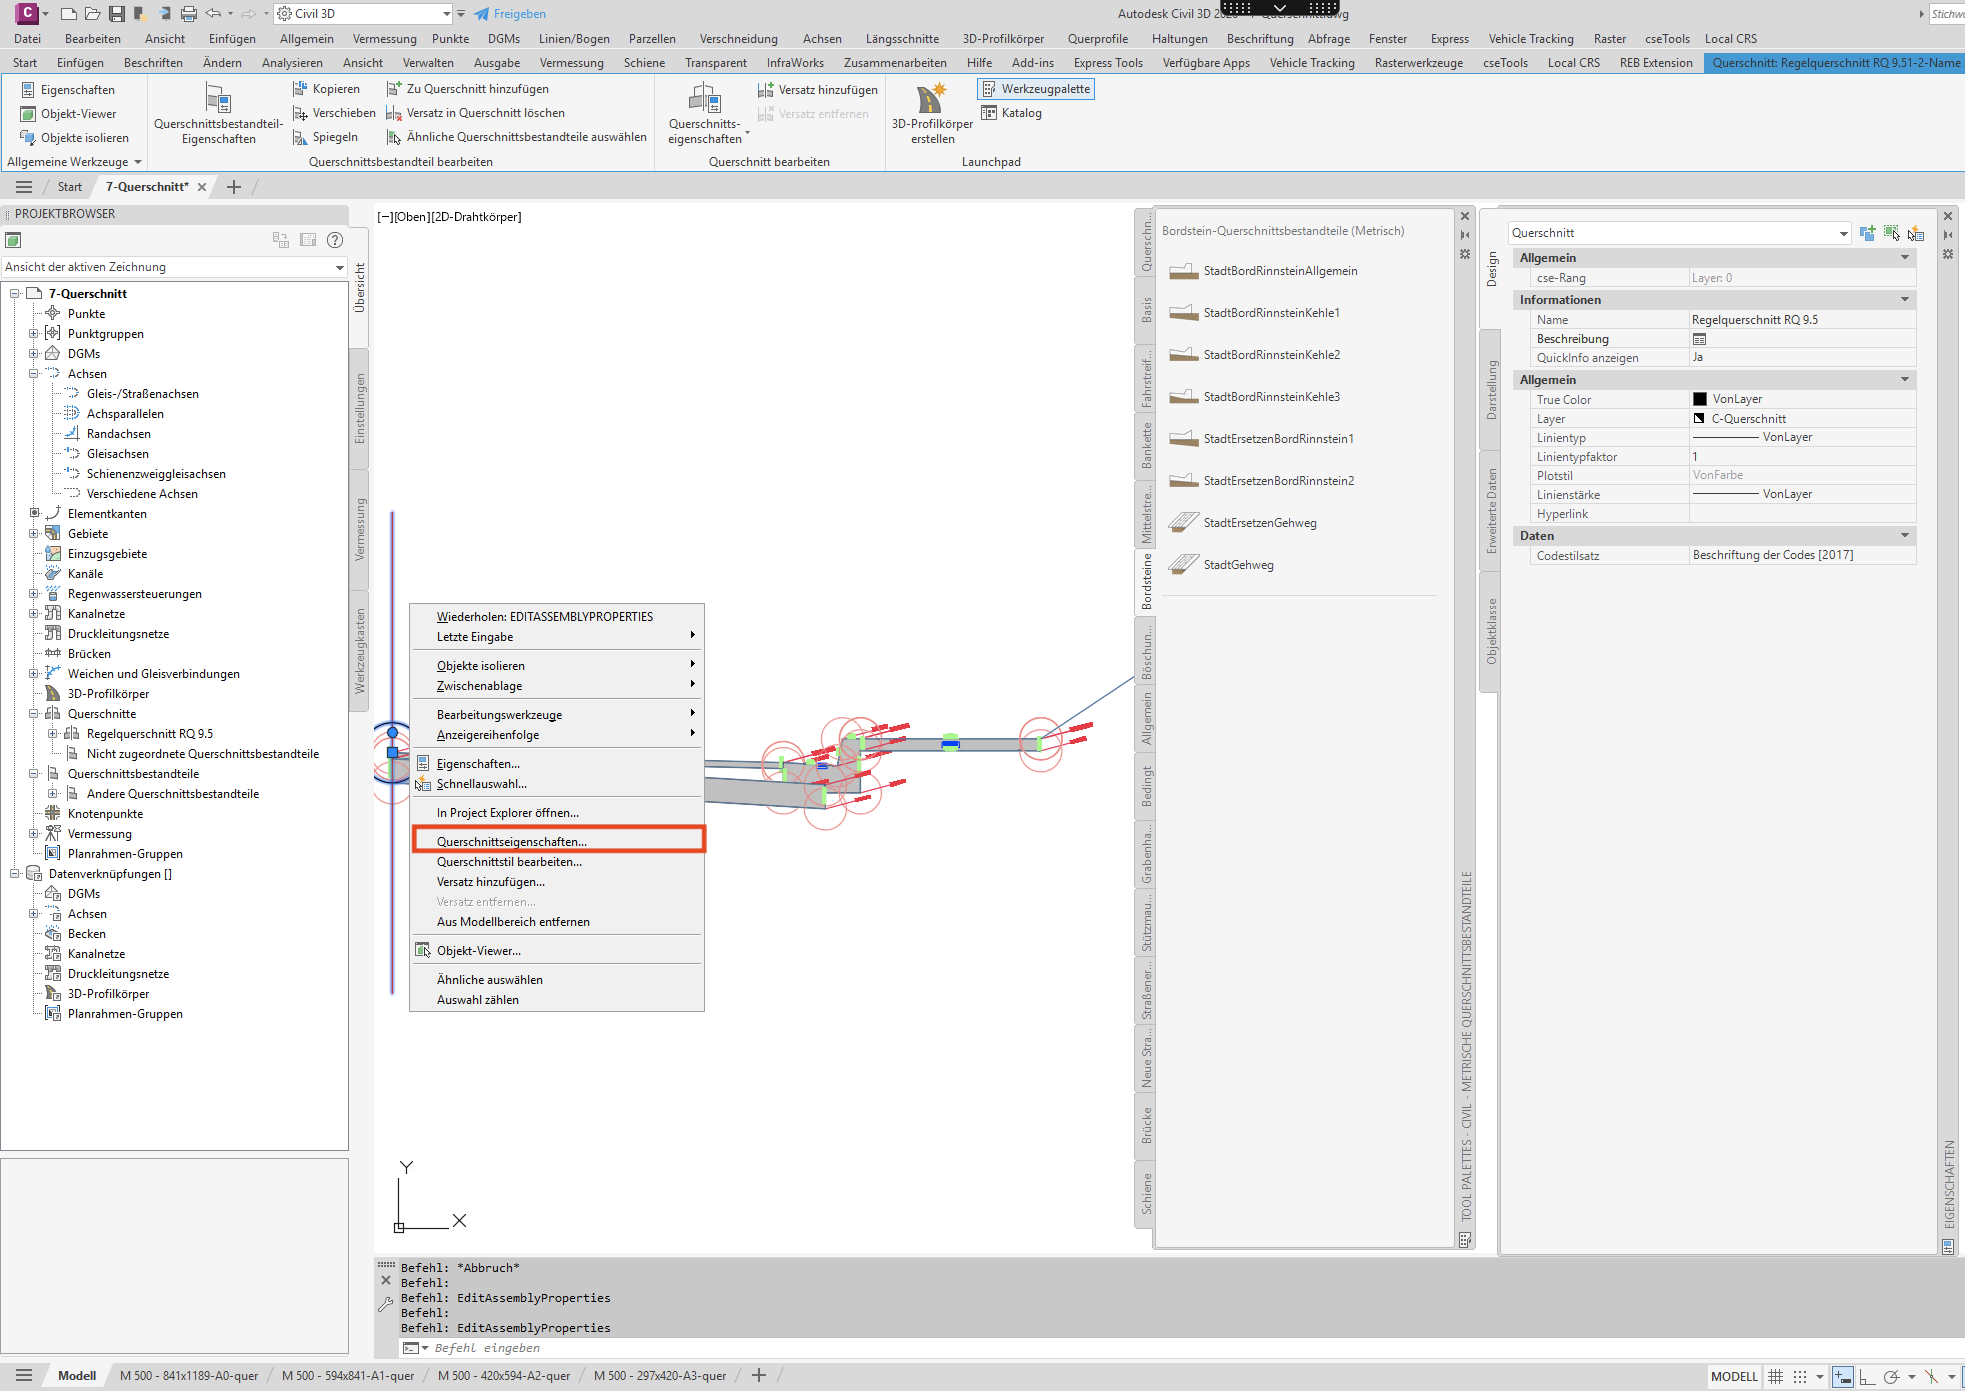Click the C-Querschnitt layer color swatch
This screenshot has width=1965, height=1391.
1699,418
